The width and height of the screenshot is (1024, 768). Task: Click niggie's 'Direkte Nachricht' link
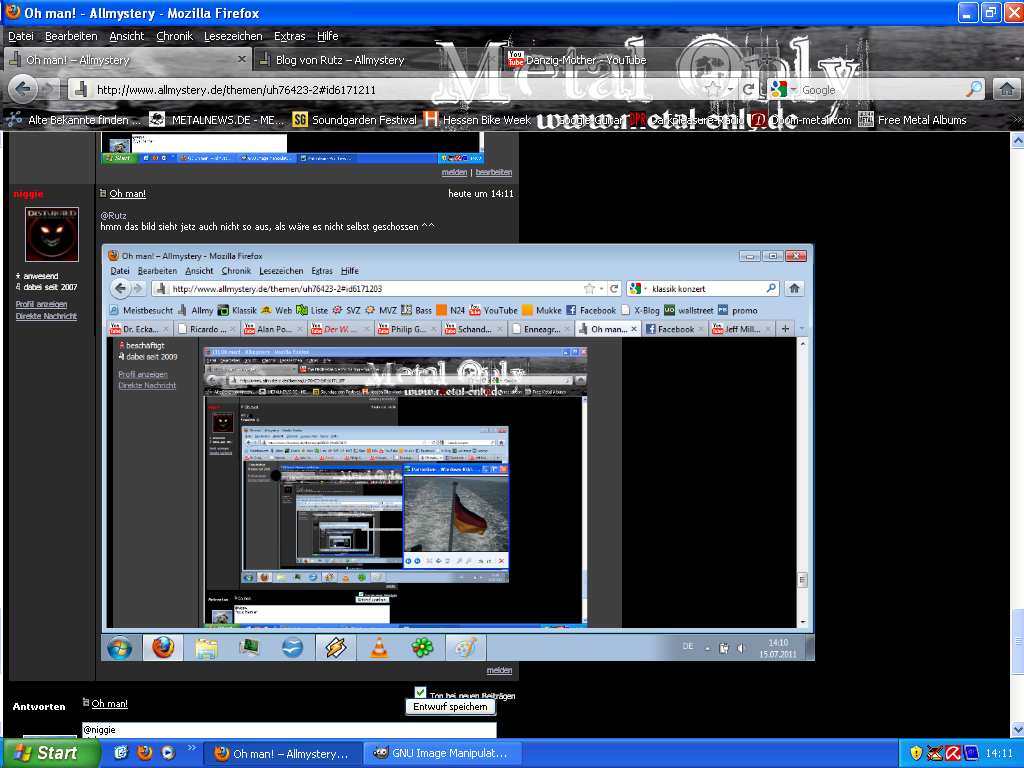coord(46,316)
